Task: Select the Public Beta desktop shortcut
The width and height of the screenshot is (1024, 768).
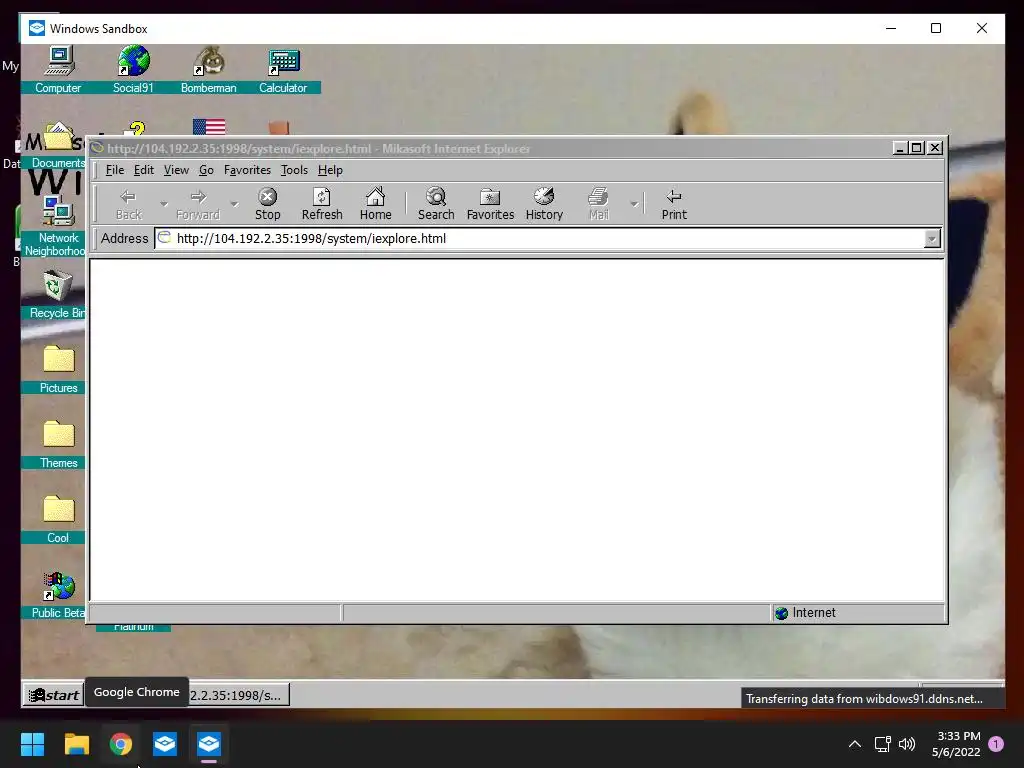Action: pos(58,594)
